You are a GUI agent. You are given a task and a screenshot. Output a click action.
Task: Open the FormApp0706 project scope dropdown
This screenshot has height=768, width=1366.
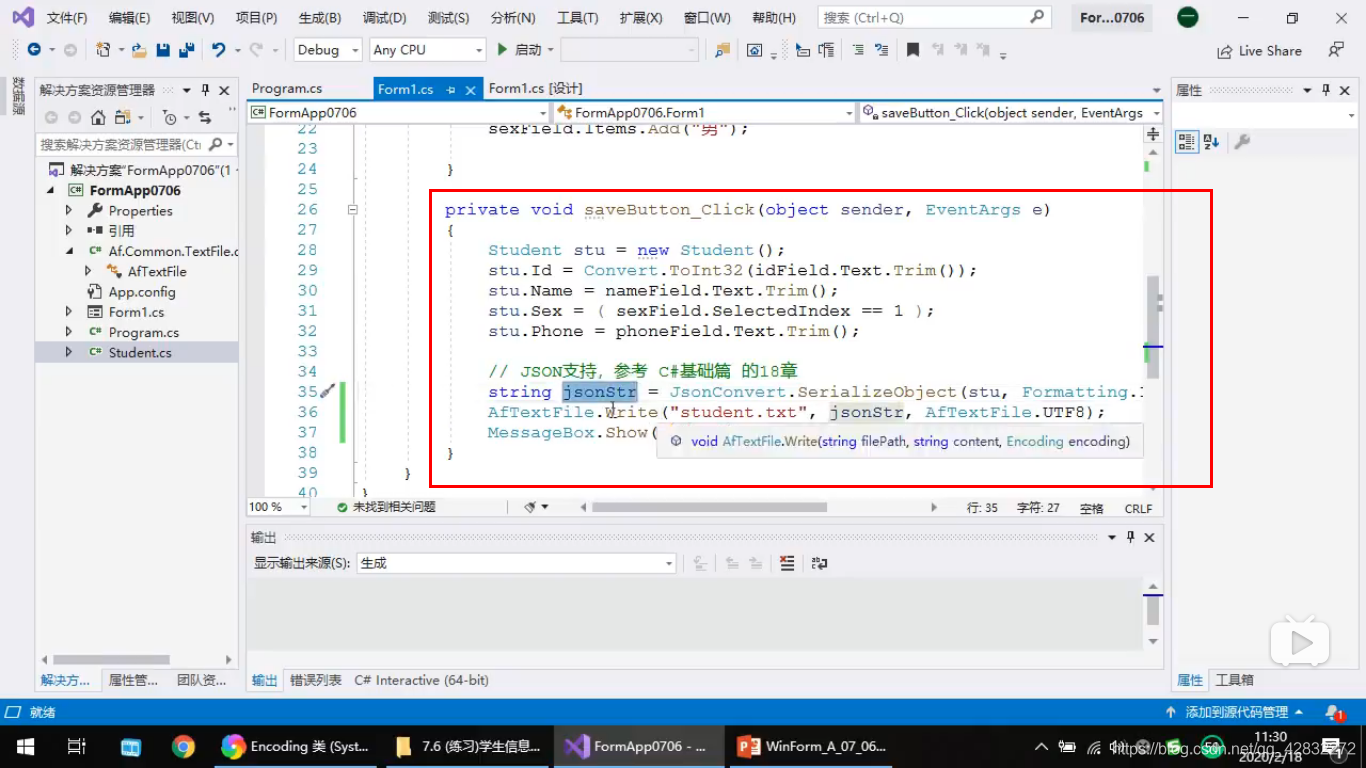tap(399, 113)
